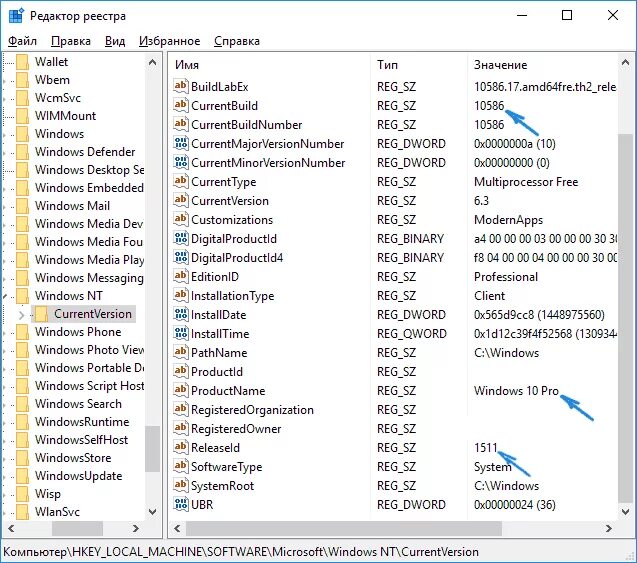
Task: Select the InstallationType value icon
Action: pyautogui.click(x=180, y=295)
